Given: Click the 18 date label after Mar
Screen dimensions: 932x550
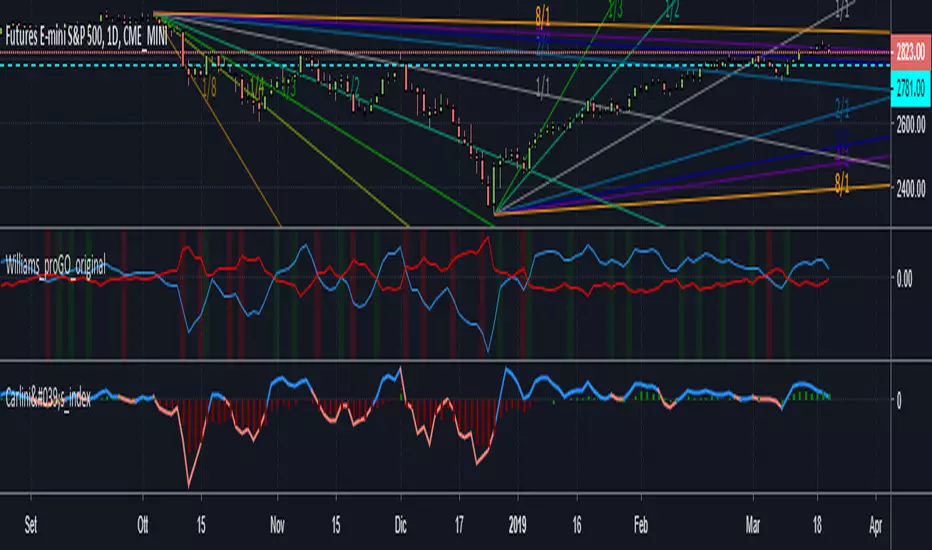Looking at the screenshot, I should pyautogui.click(x=817, y=525).
